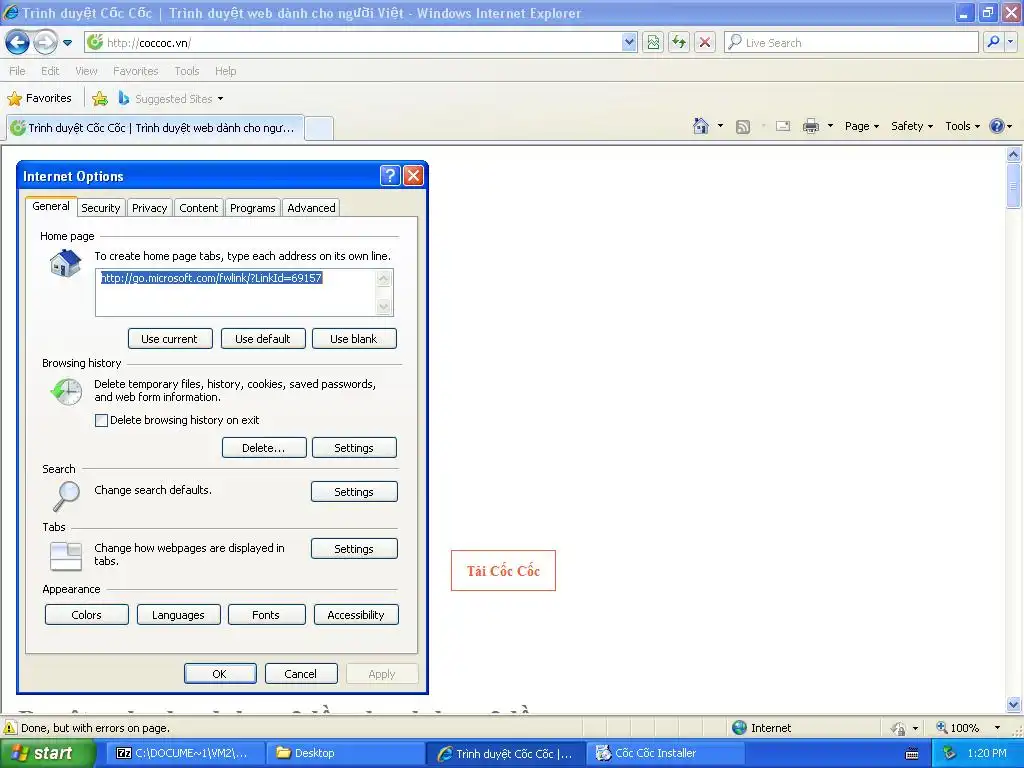Click the Use default button
This screenshot has width=1024, height=768.
tap(263, 339)
